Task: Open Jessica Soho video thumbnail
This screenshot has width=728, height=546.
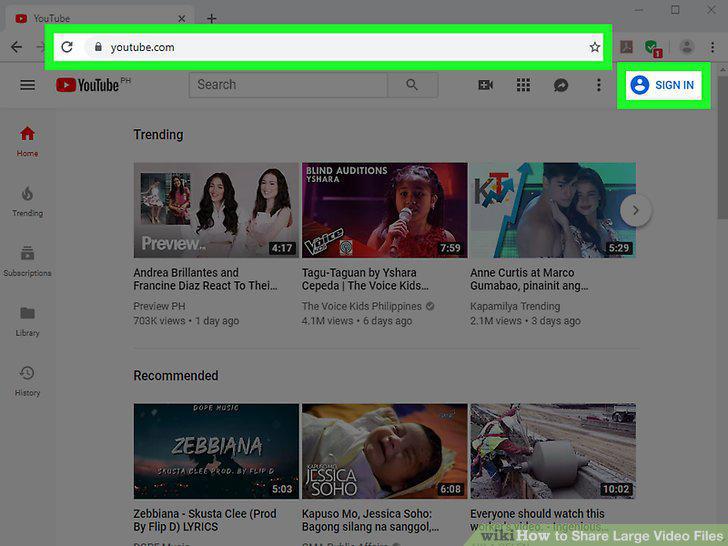Action: click(x=384, y=451)
